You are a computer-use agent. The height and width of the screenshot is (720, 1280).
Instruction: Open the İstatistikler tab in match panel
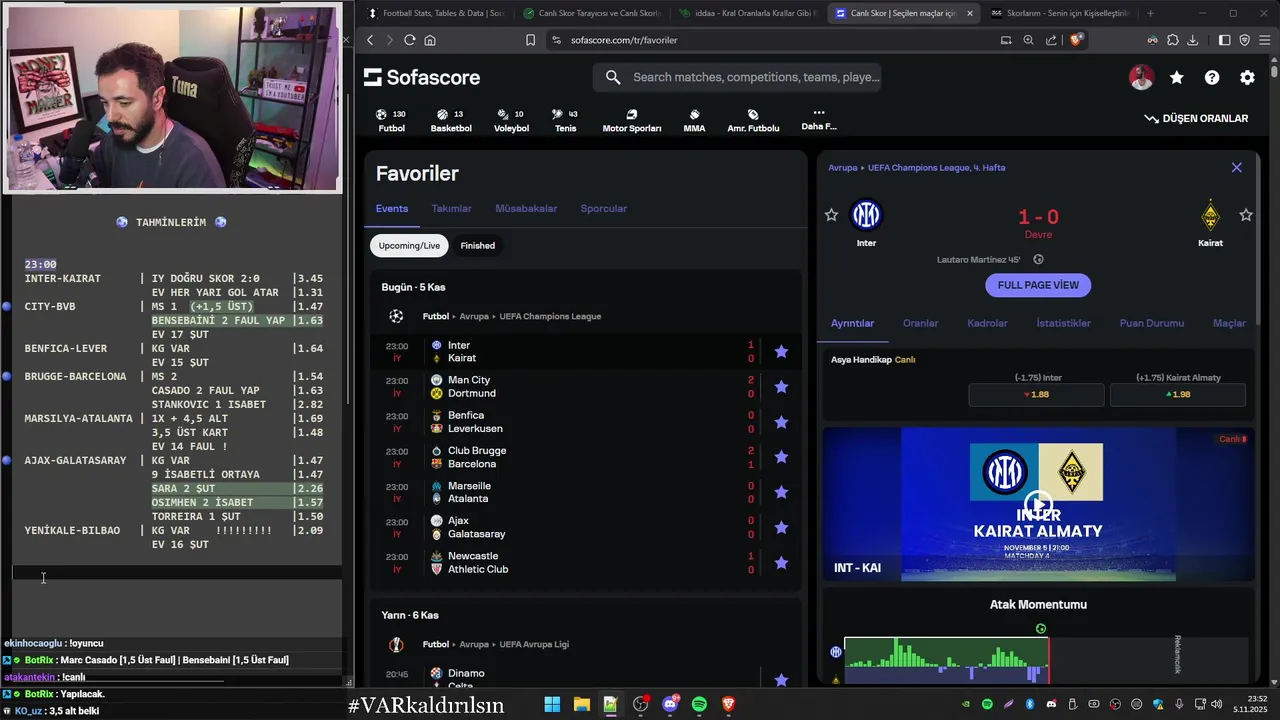(x=1064, y=323)
